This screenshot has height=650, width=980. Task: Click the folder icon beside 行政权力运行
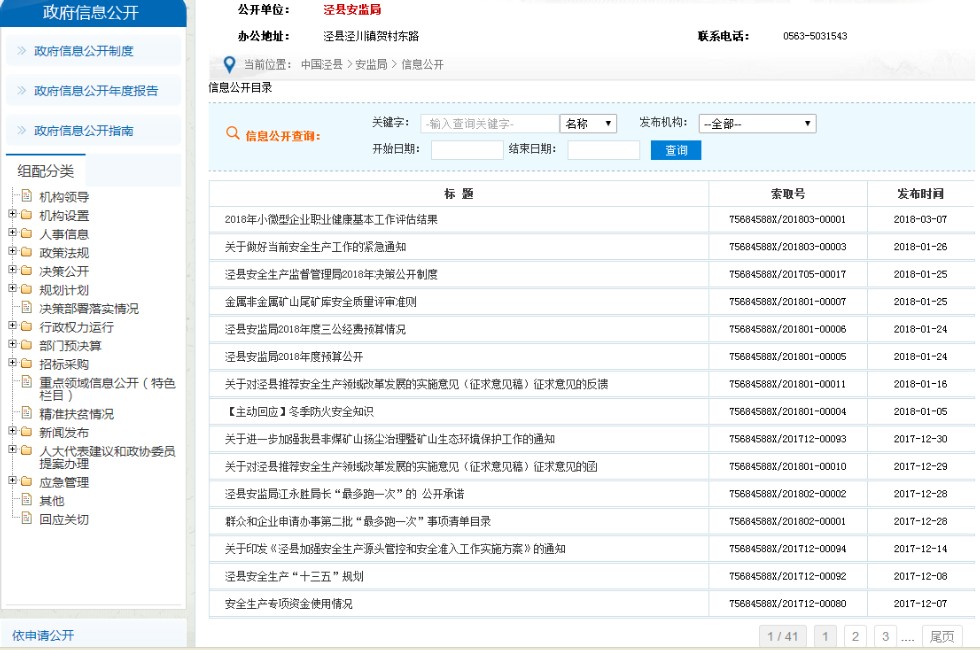pos(26,326)
